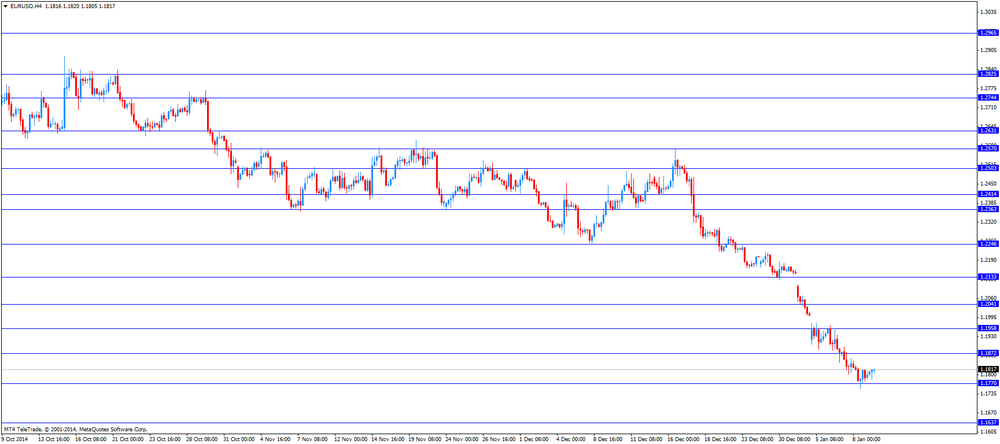
Task: Click the 24 Nov 00:00 time axis label
Action: (x=461, y=440)
